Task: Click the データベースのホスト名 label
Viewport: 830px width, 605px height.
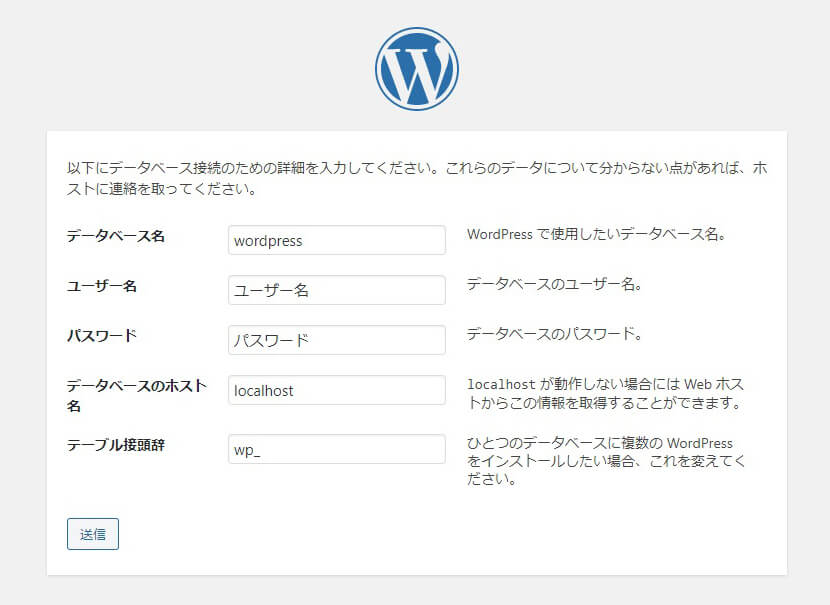Action: (137, 395)
